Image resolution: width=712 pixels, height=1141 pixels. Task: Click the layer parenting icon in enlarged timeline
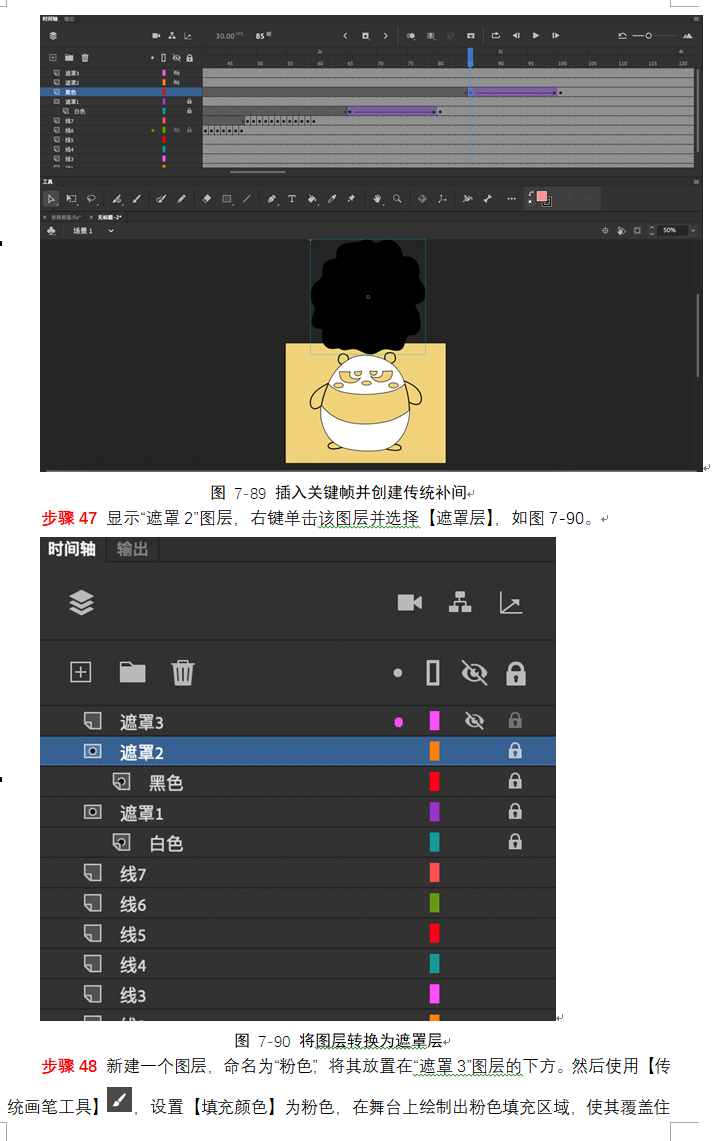(x=460, y=603)
